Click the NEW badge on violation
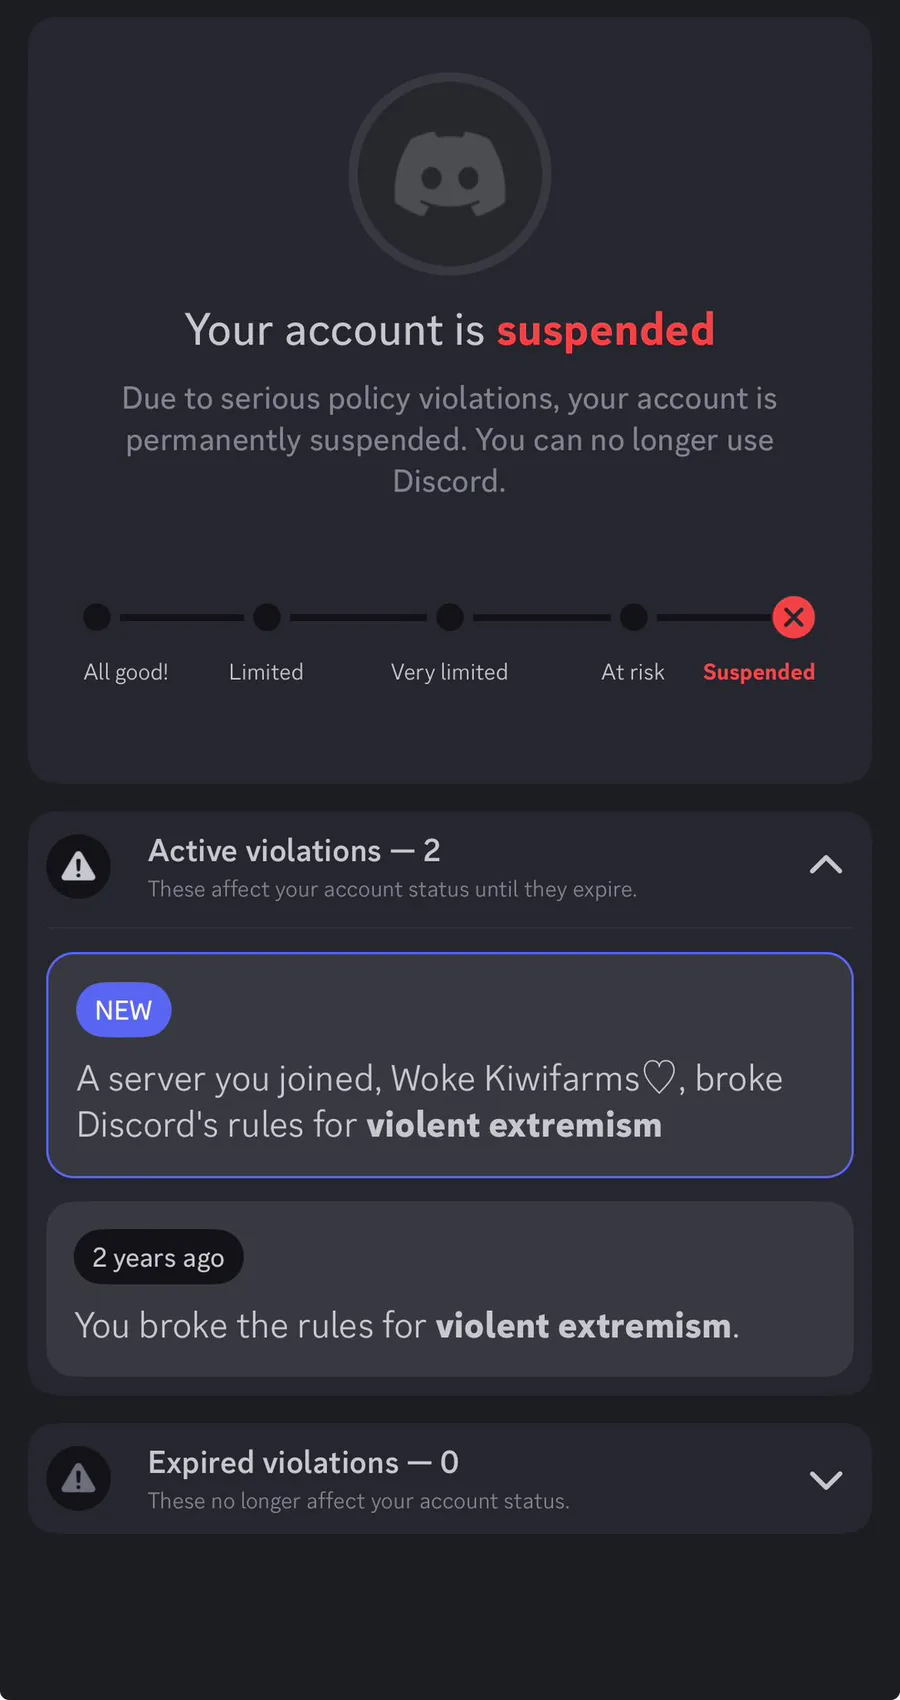 coord(123,1010)
